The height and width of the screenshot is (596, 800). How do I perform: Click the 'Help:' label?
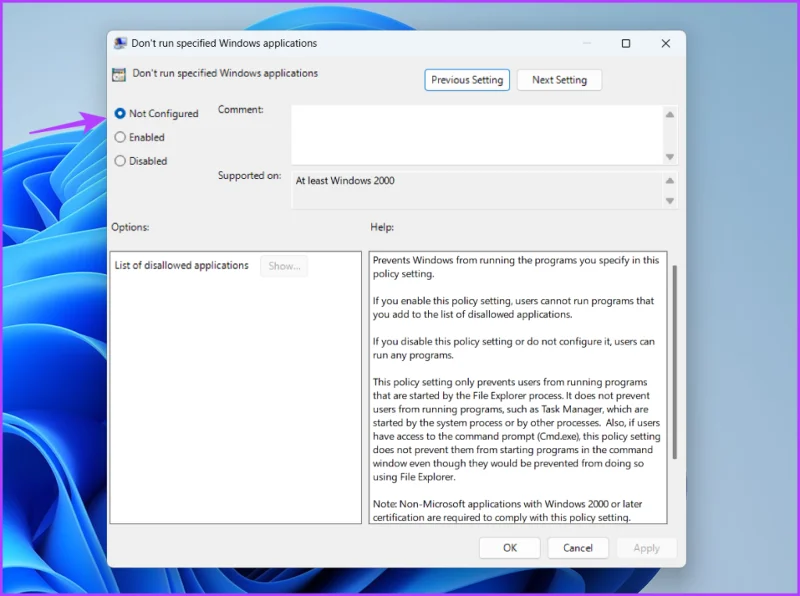[382, 227]
